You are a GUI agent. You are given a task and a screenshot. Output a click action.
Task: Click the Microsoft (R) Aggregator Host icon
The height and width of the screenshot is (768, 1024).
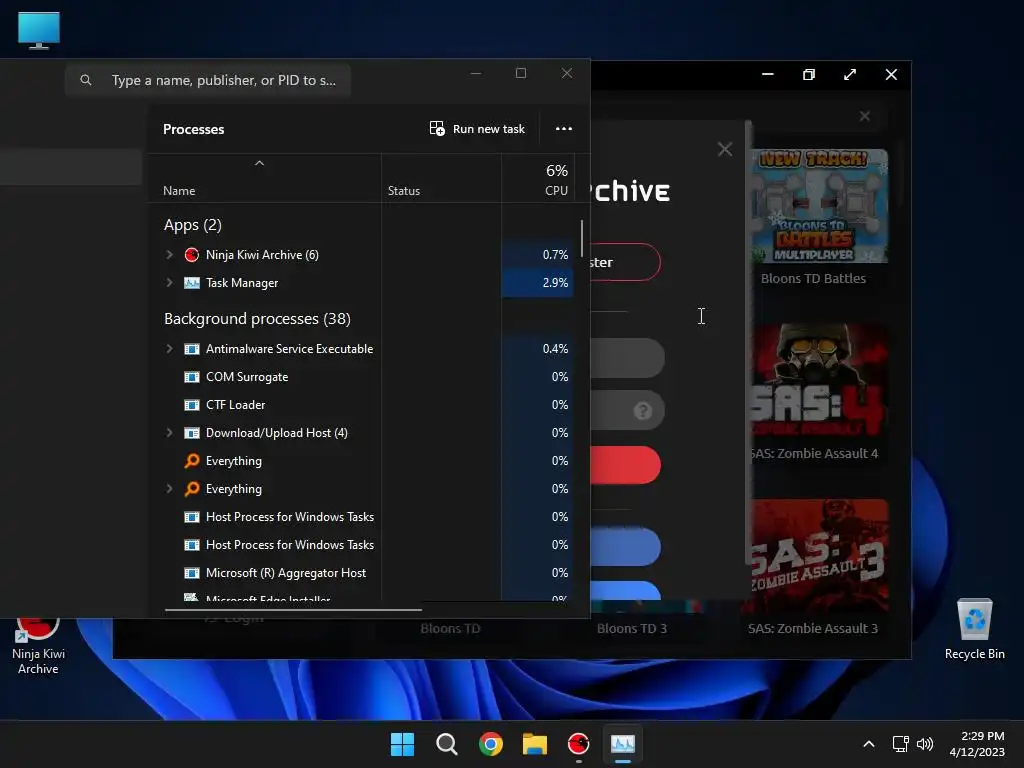[x=191, y=573]
